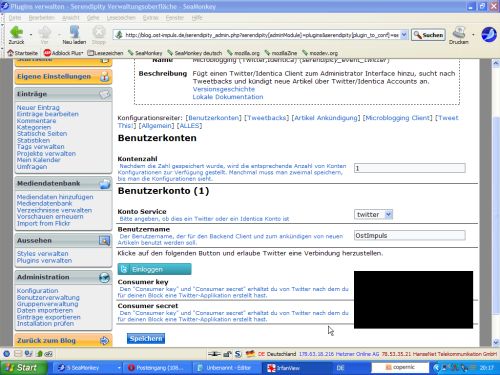The height and width of the screenshot is (375, 500).
Task: Click the Mediendatenbank folder icon
Action: [x=105, y=184]
